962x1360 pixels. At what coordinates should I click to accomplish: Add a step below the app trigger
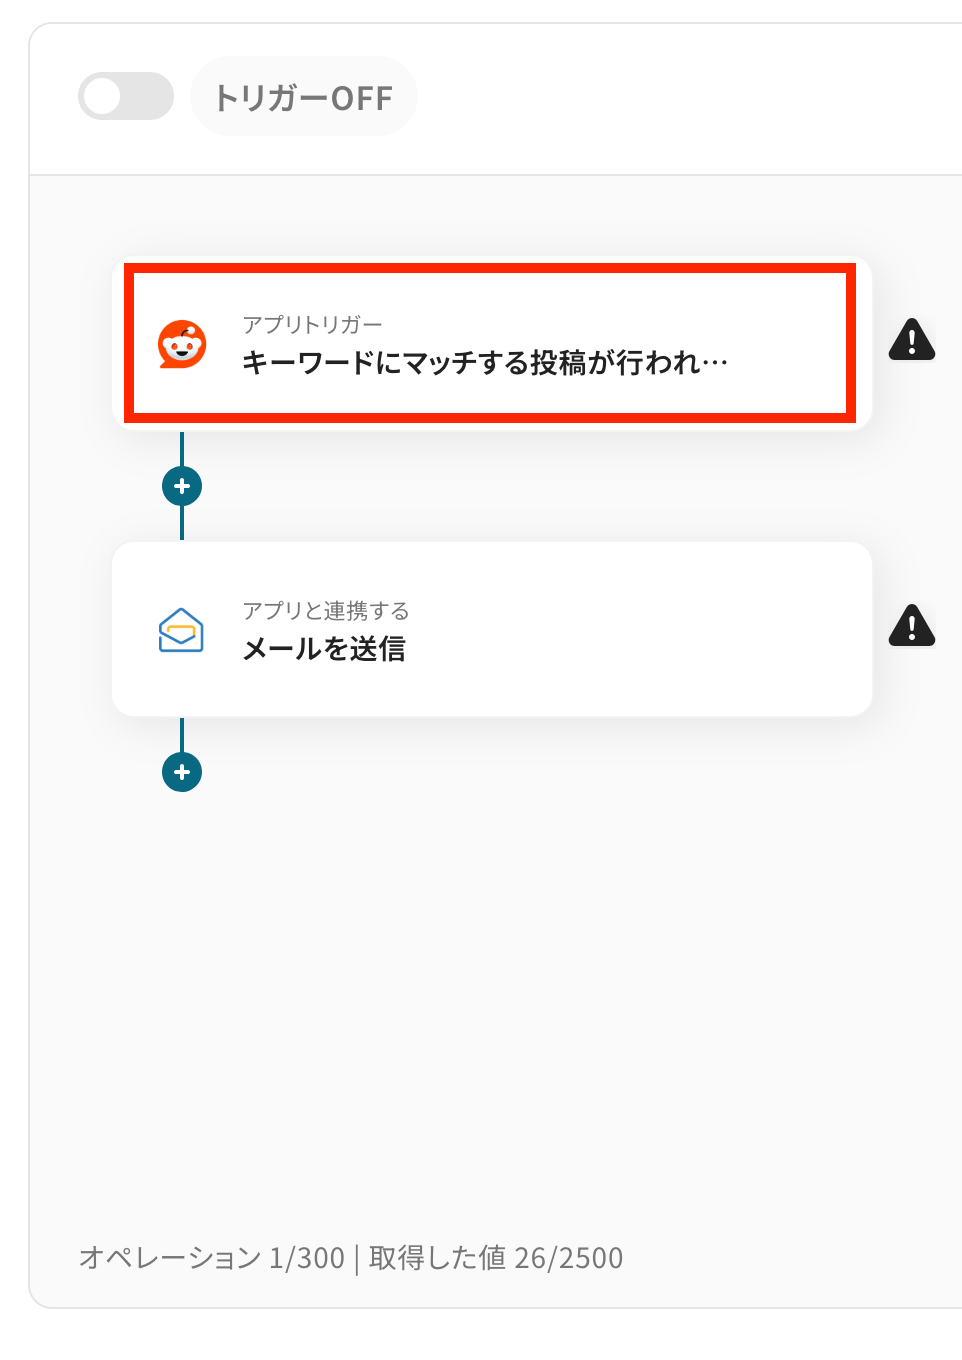[x=182, y=486]
